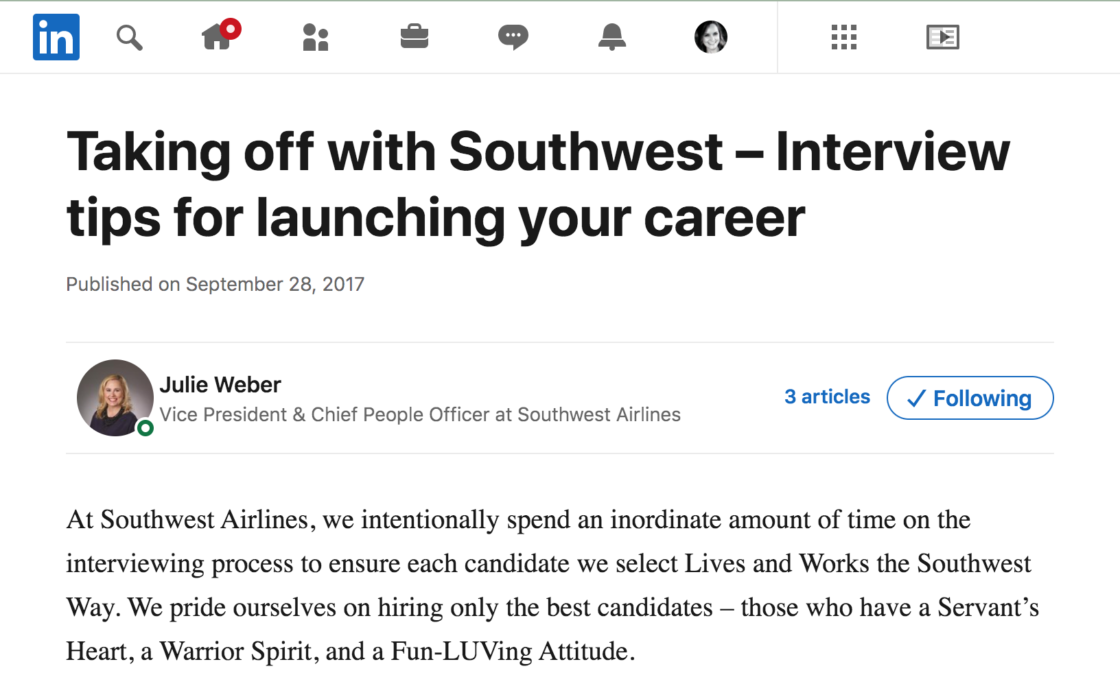This screenshot has height=686, width=1120.
Task: Open the Work apps grid icon
Action: [x=844, y=37]
